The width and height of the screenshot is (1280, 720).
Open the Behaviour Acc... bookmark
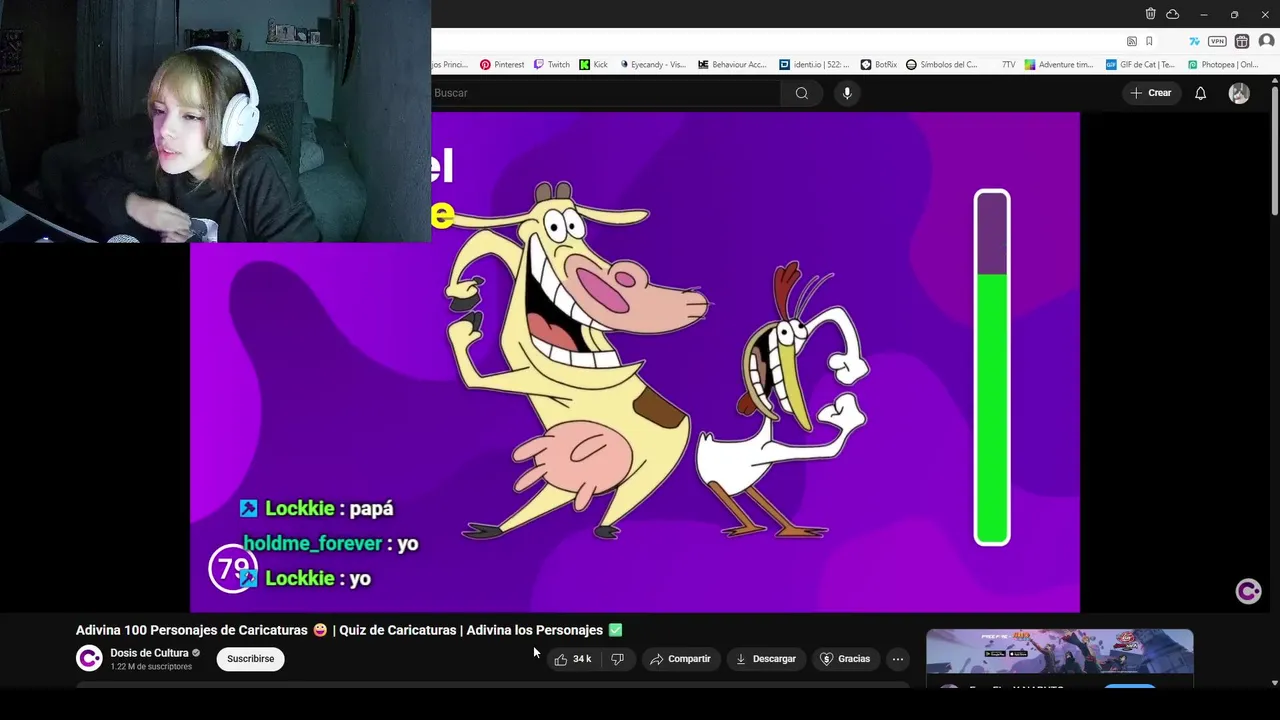(732, 64)
